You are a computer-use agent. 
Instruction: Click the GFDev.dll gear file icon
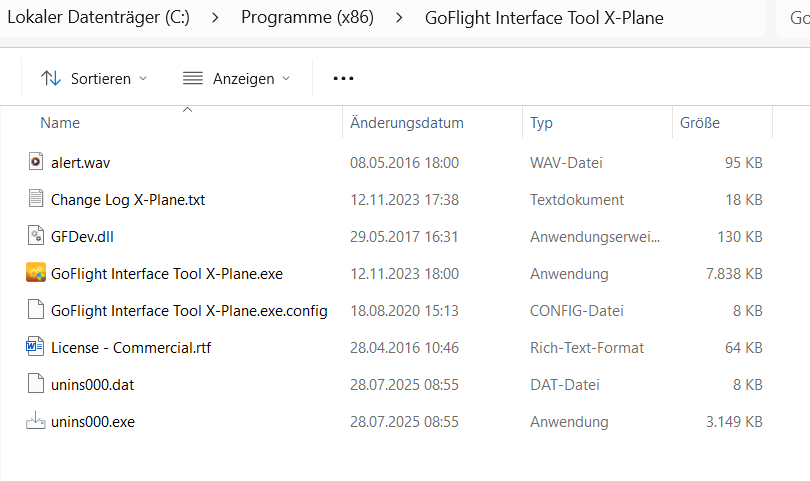(36, 236)
